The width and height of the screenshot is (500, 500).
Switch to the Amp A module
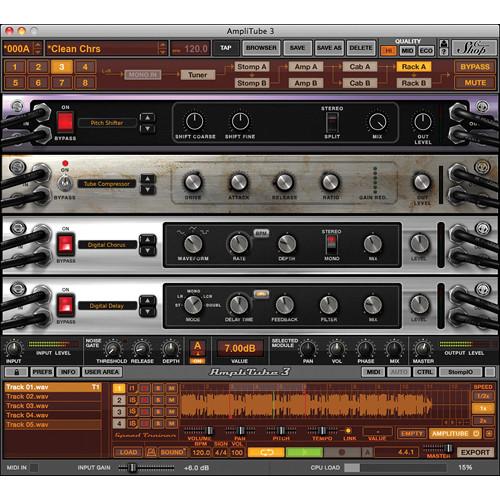tap(306, 67)
